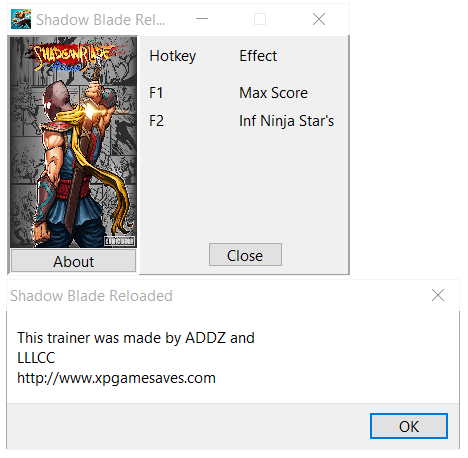Click the Effect column header
This screenshot has height=458, width=468.
point(258,56)
